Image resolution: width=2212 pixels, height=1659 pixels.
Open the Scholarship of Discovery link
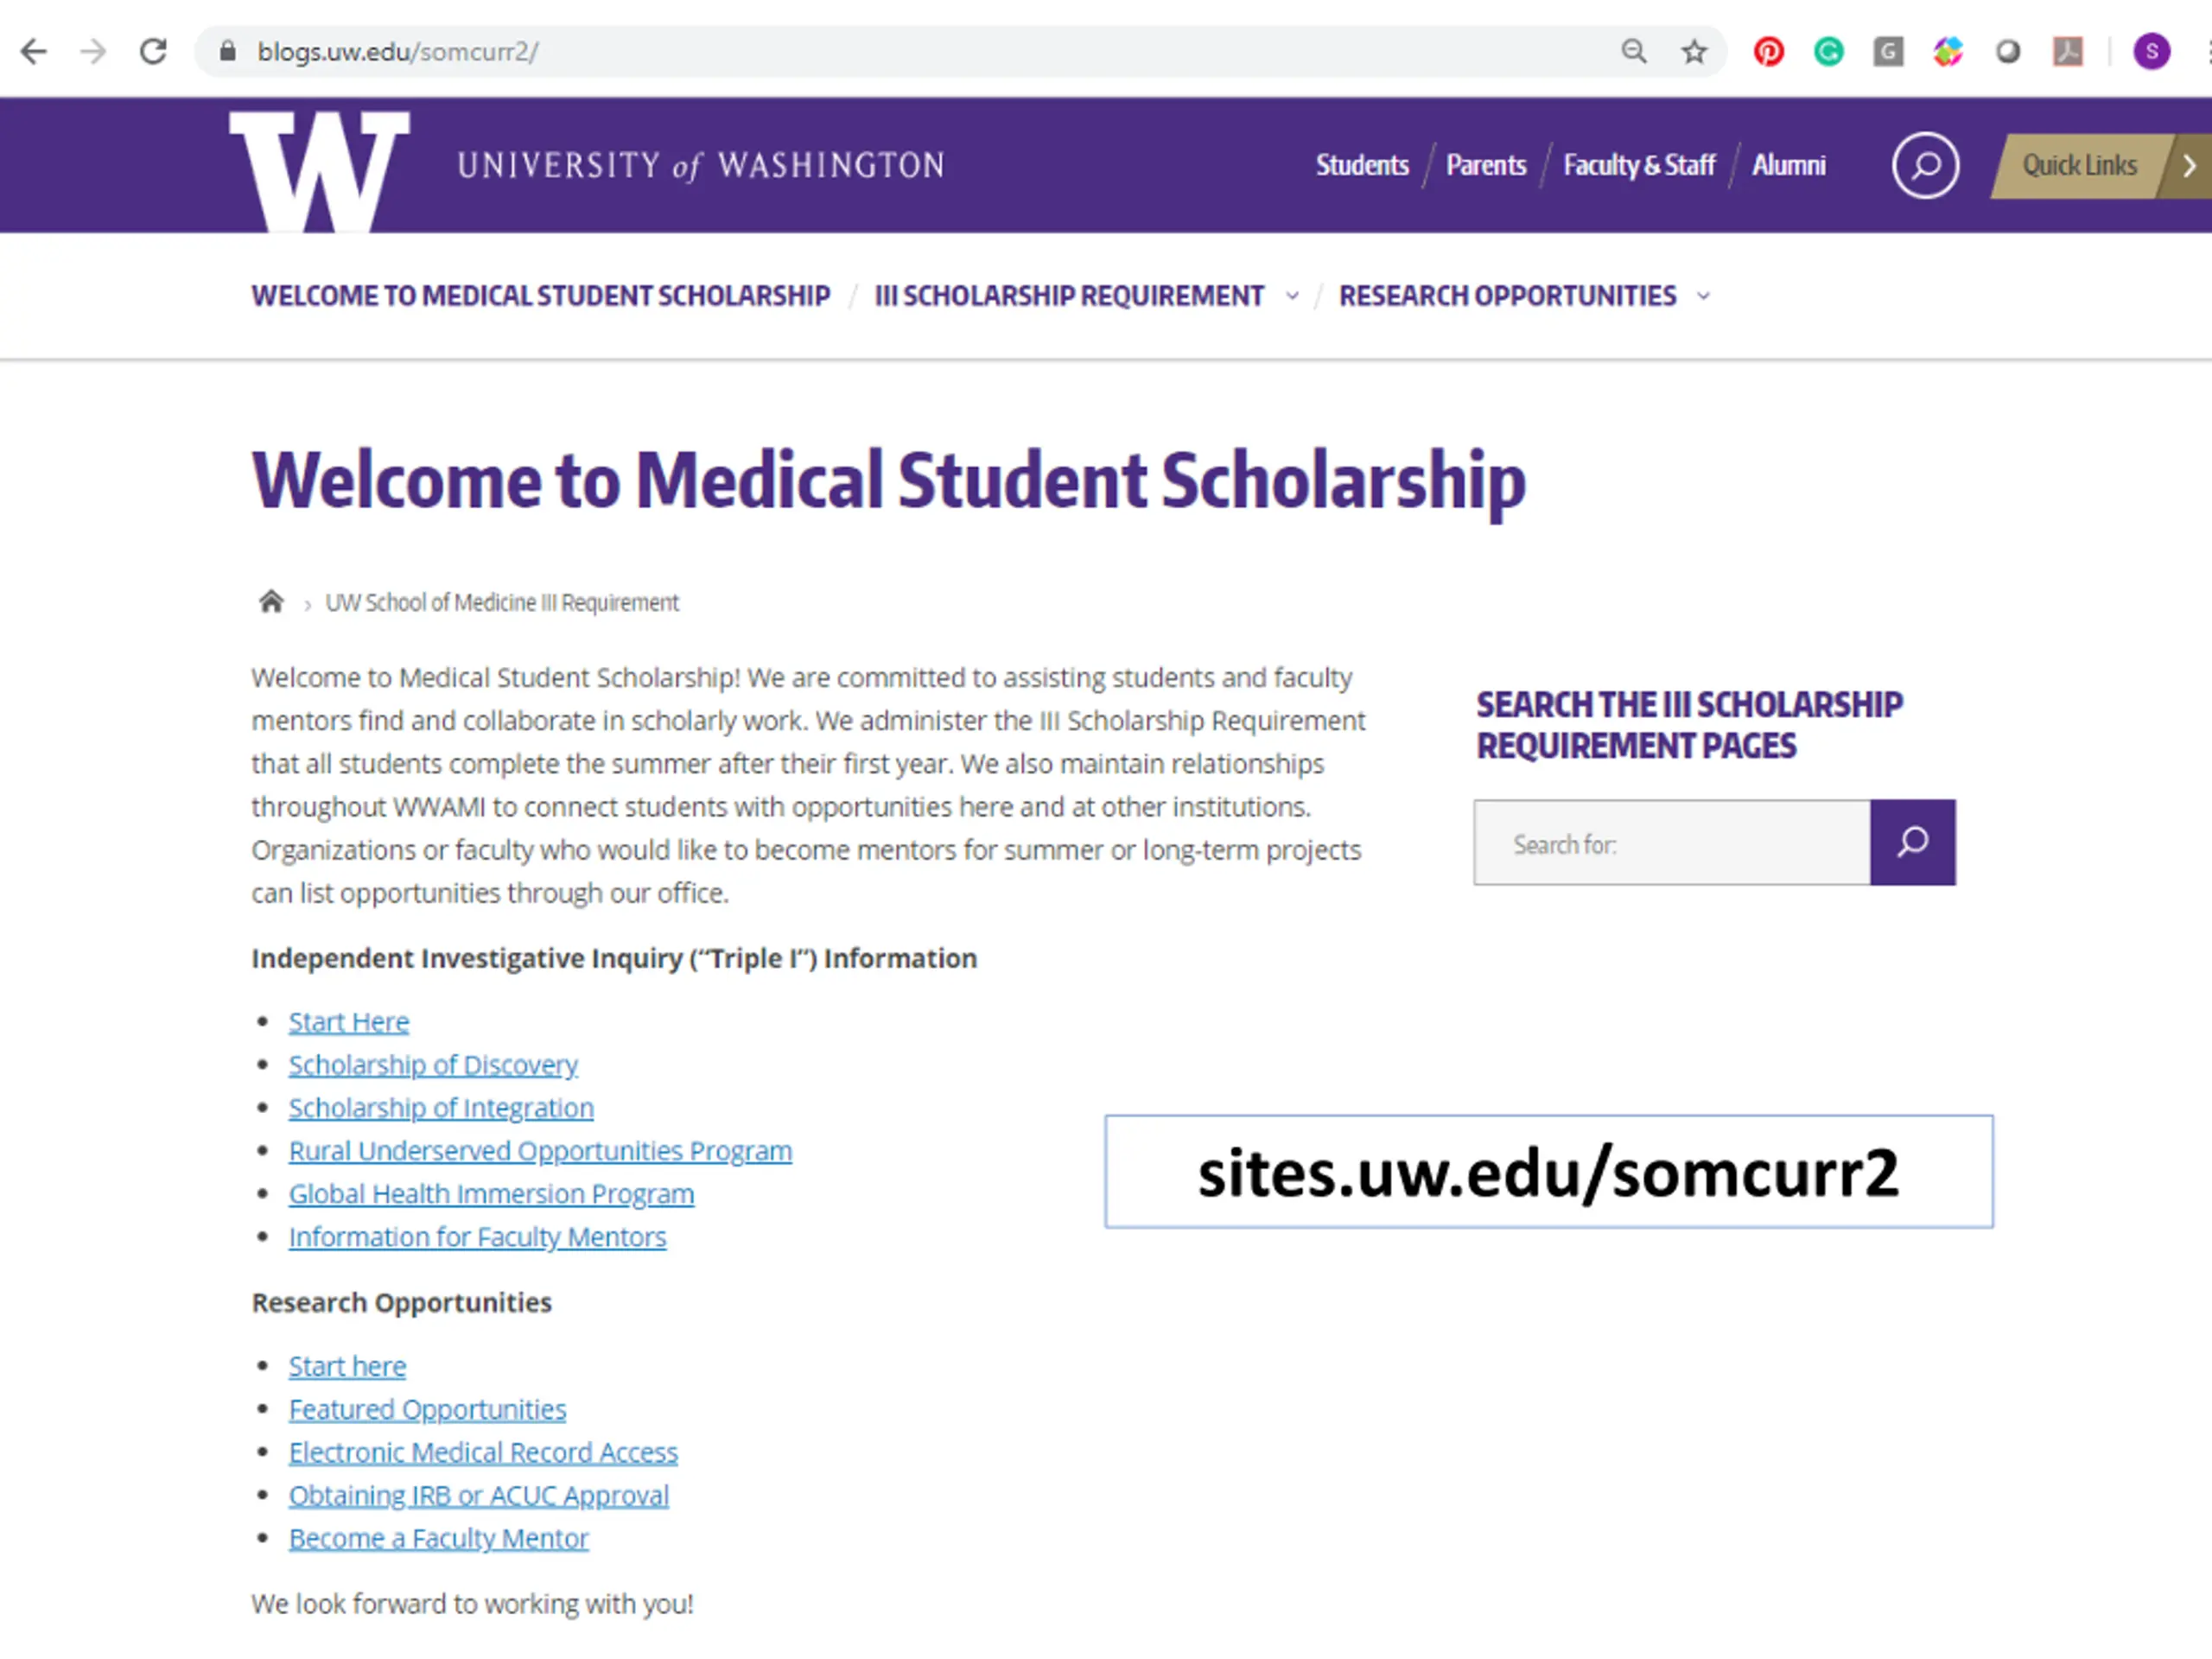[433, 1065]
